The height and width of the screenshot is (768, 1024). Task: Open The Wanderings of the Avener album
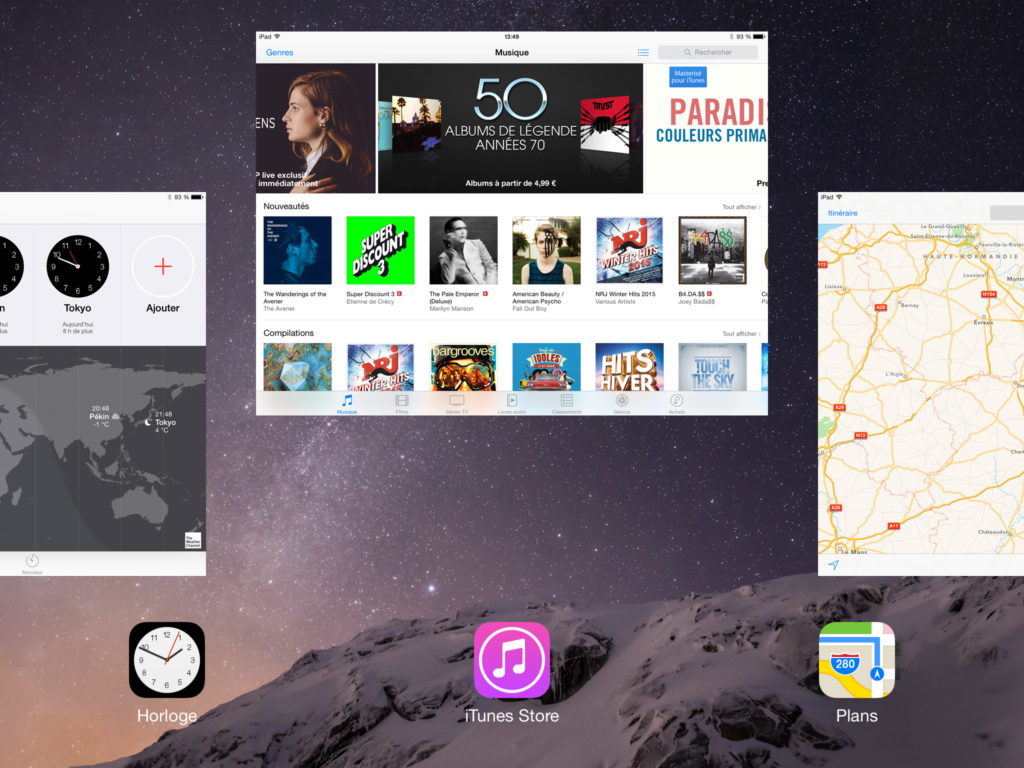297,250
